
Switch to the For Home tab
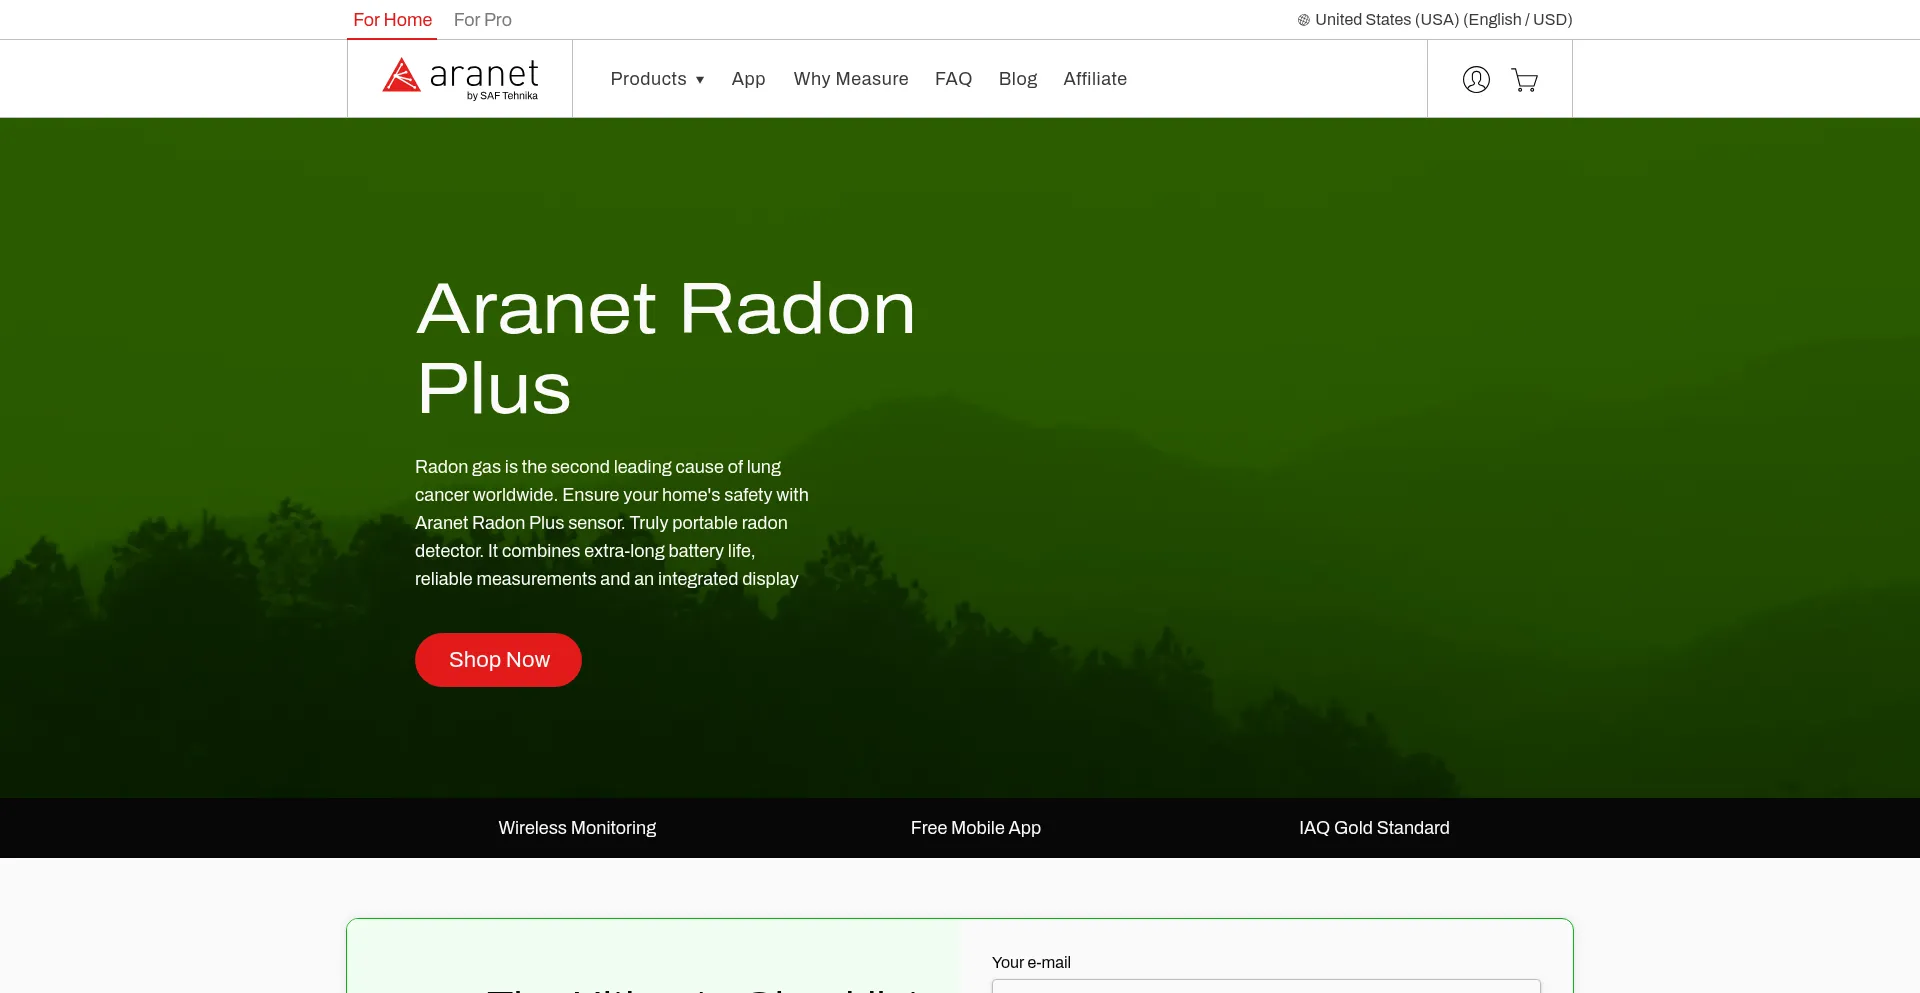tap(392, 20)
